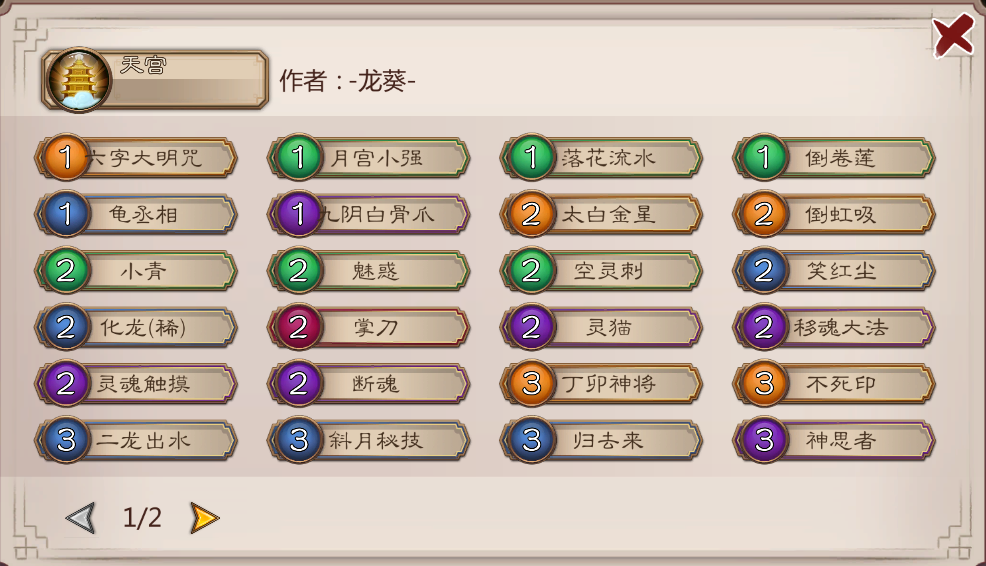This screenshot has height=566, width=986.
Task: Close the deck list with red X
Action: click(x=953, y=35)
